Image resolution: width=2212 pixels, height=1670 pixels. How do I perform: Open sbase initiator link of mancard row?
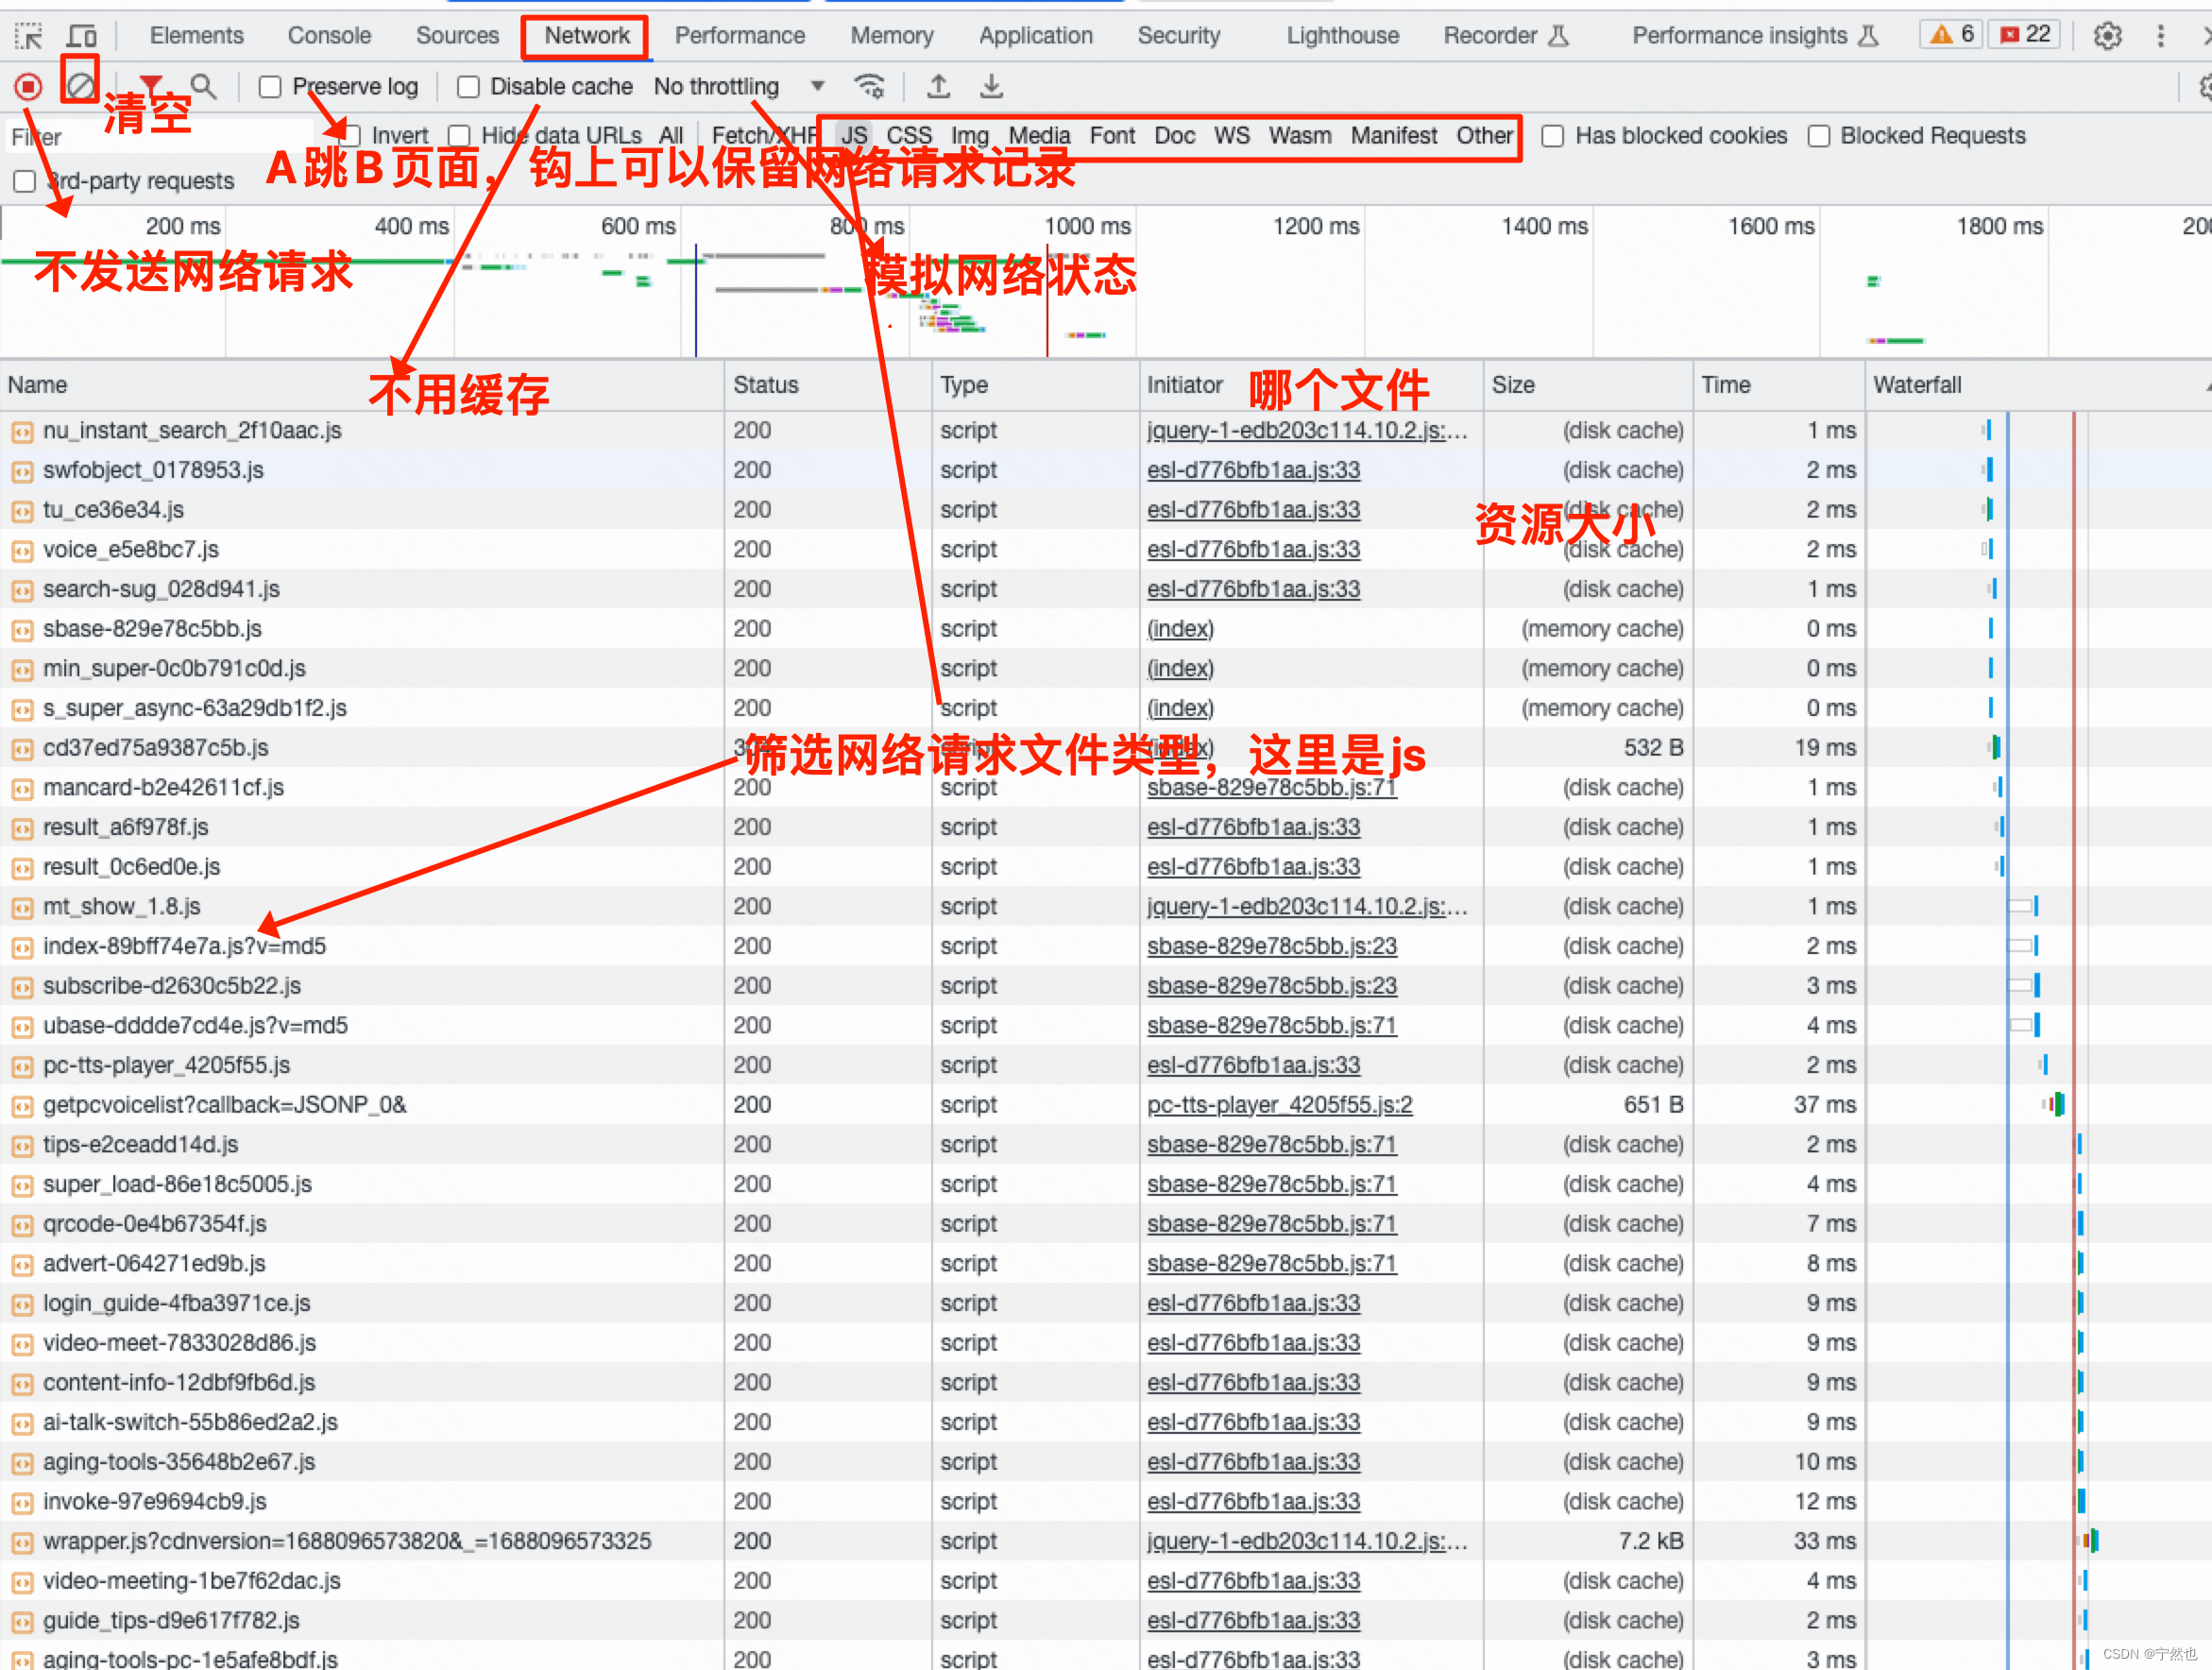coord(1272,788)
